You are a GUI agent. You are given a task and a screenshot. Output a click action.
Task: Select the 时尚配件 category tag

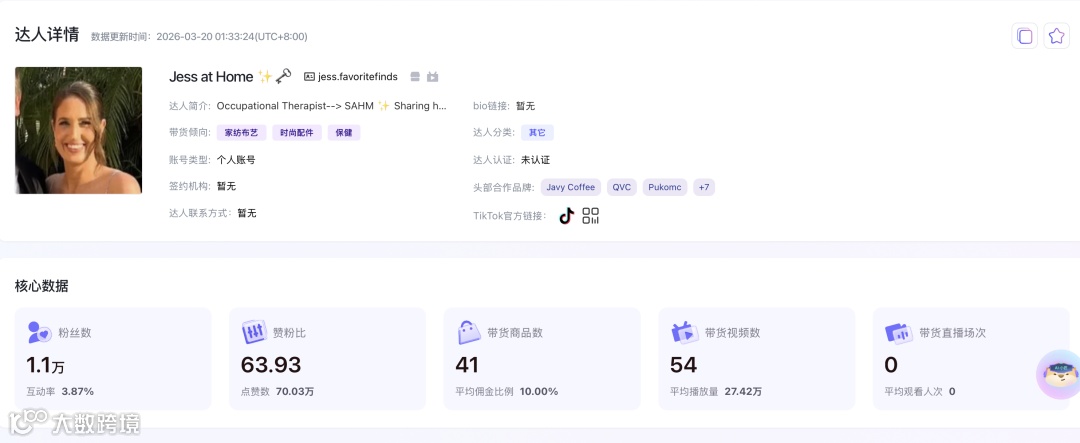click(297, 133)
